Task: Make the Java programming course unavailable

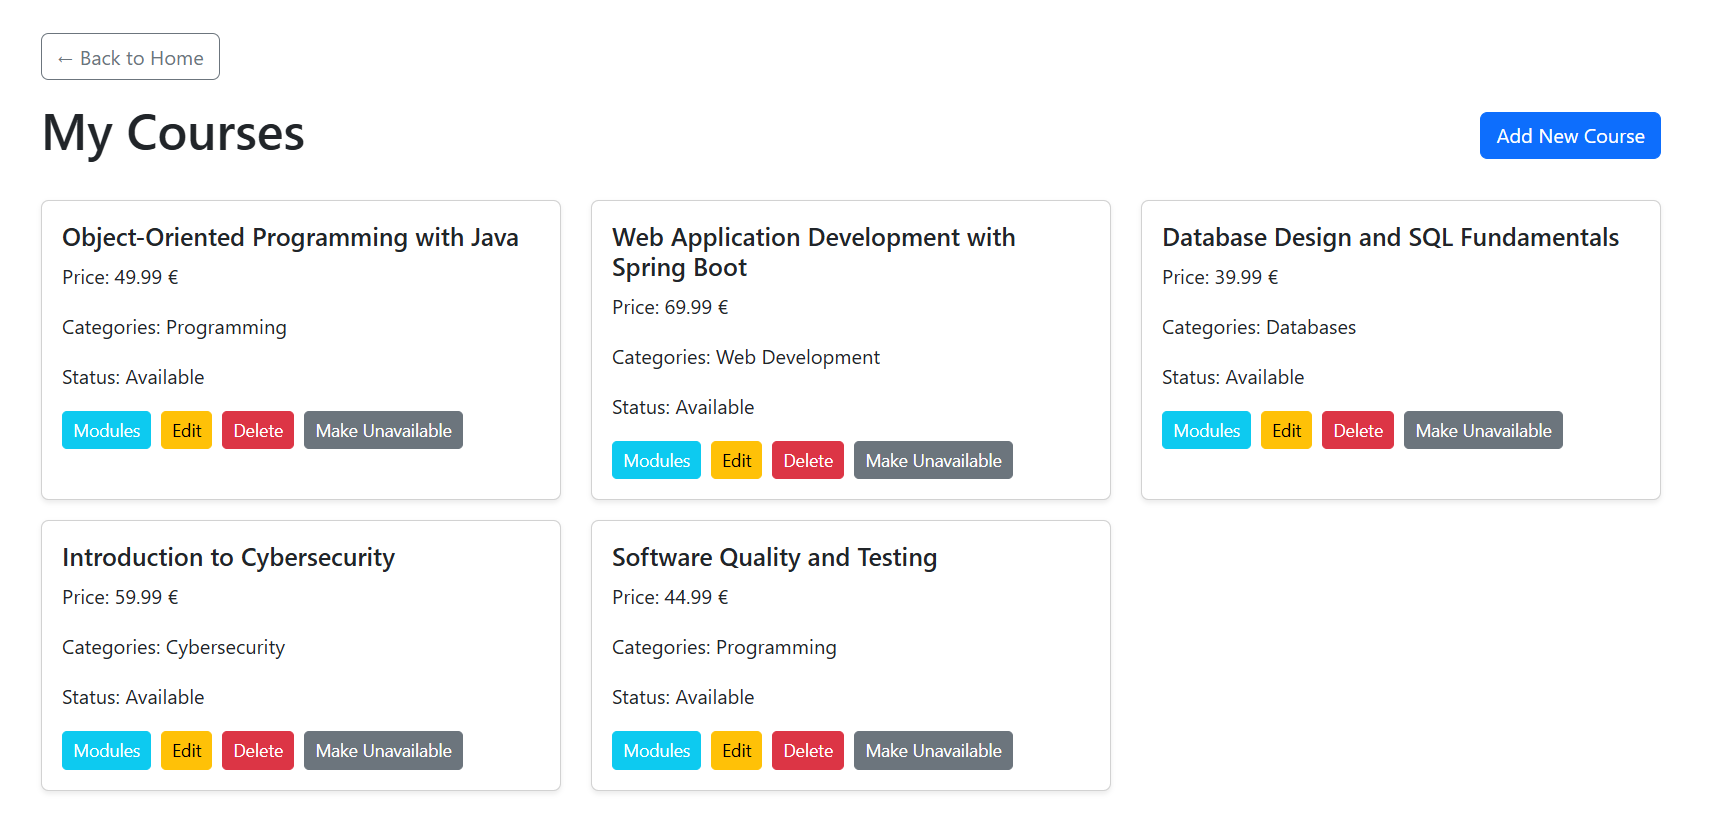Action: pyautogui.click(x=383, y=430)
